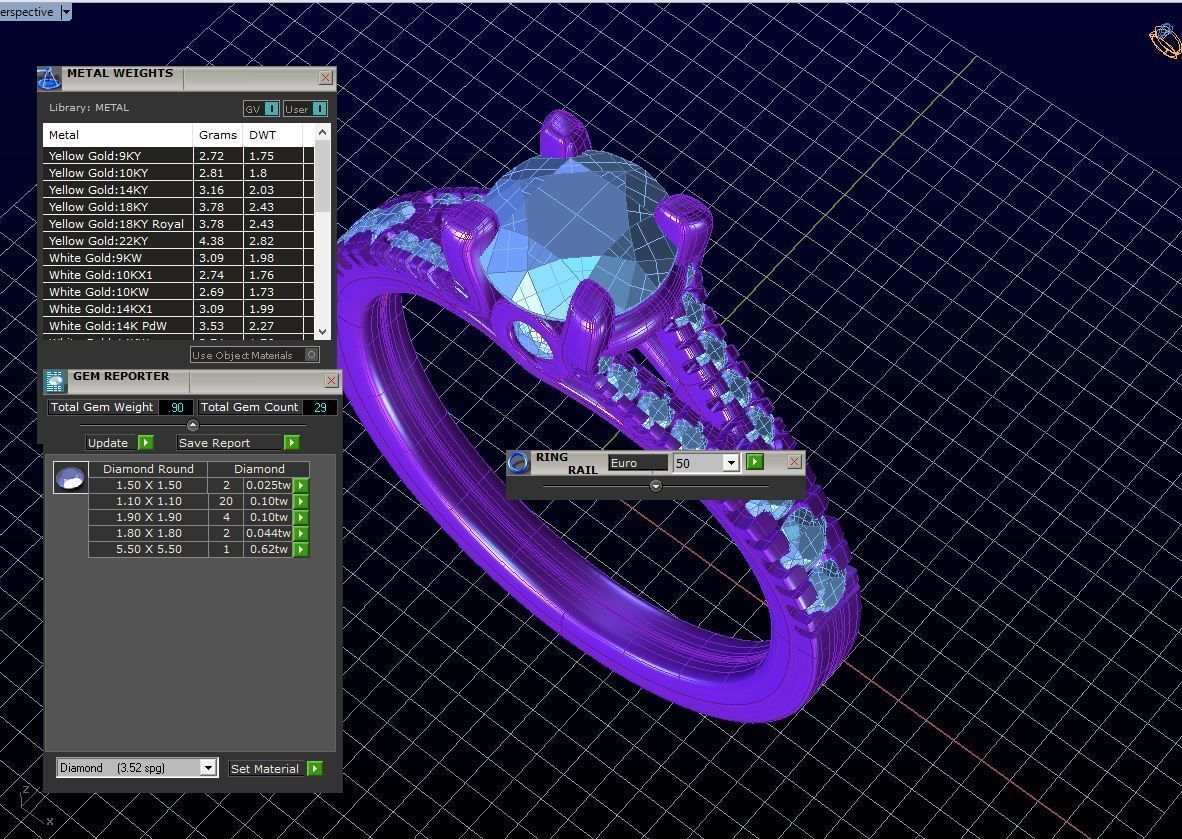Click the Save Report button
This screenshot has height=839, width=1182.
230,442
